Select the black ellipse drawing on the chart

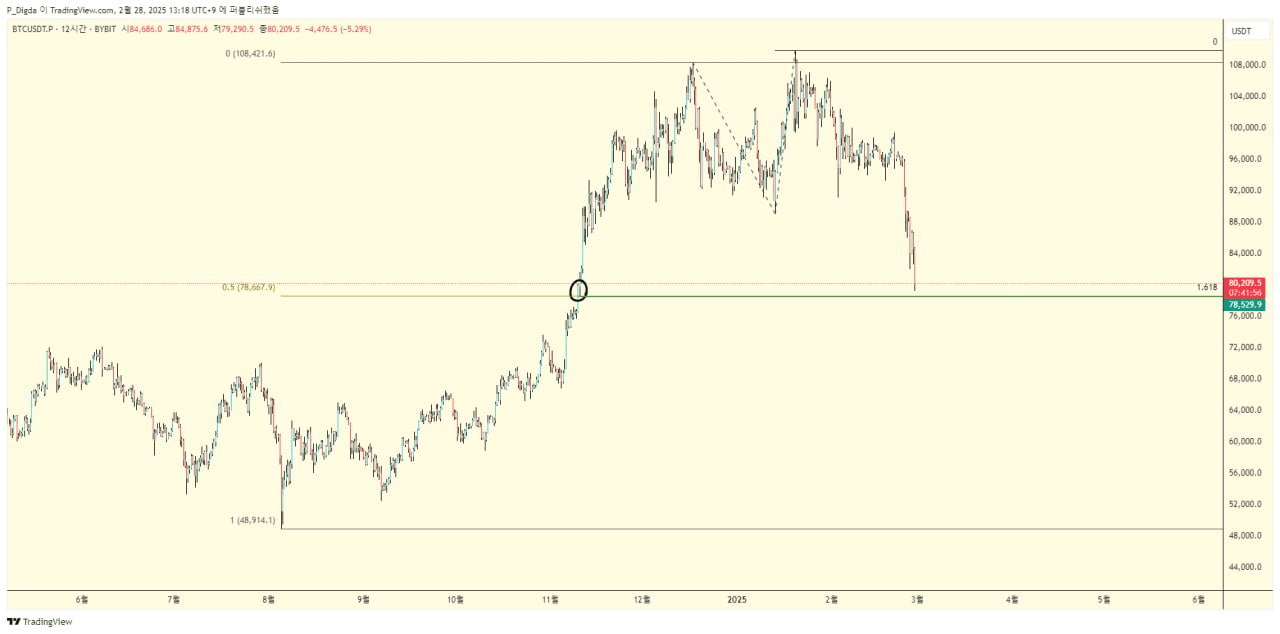[578, 291]
